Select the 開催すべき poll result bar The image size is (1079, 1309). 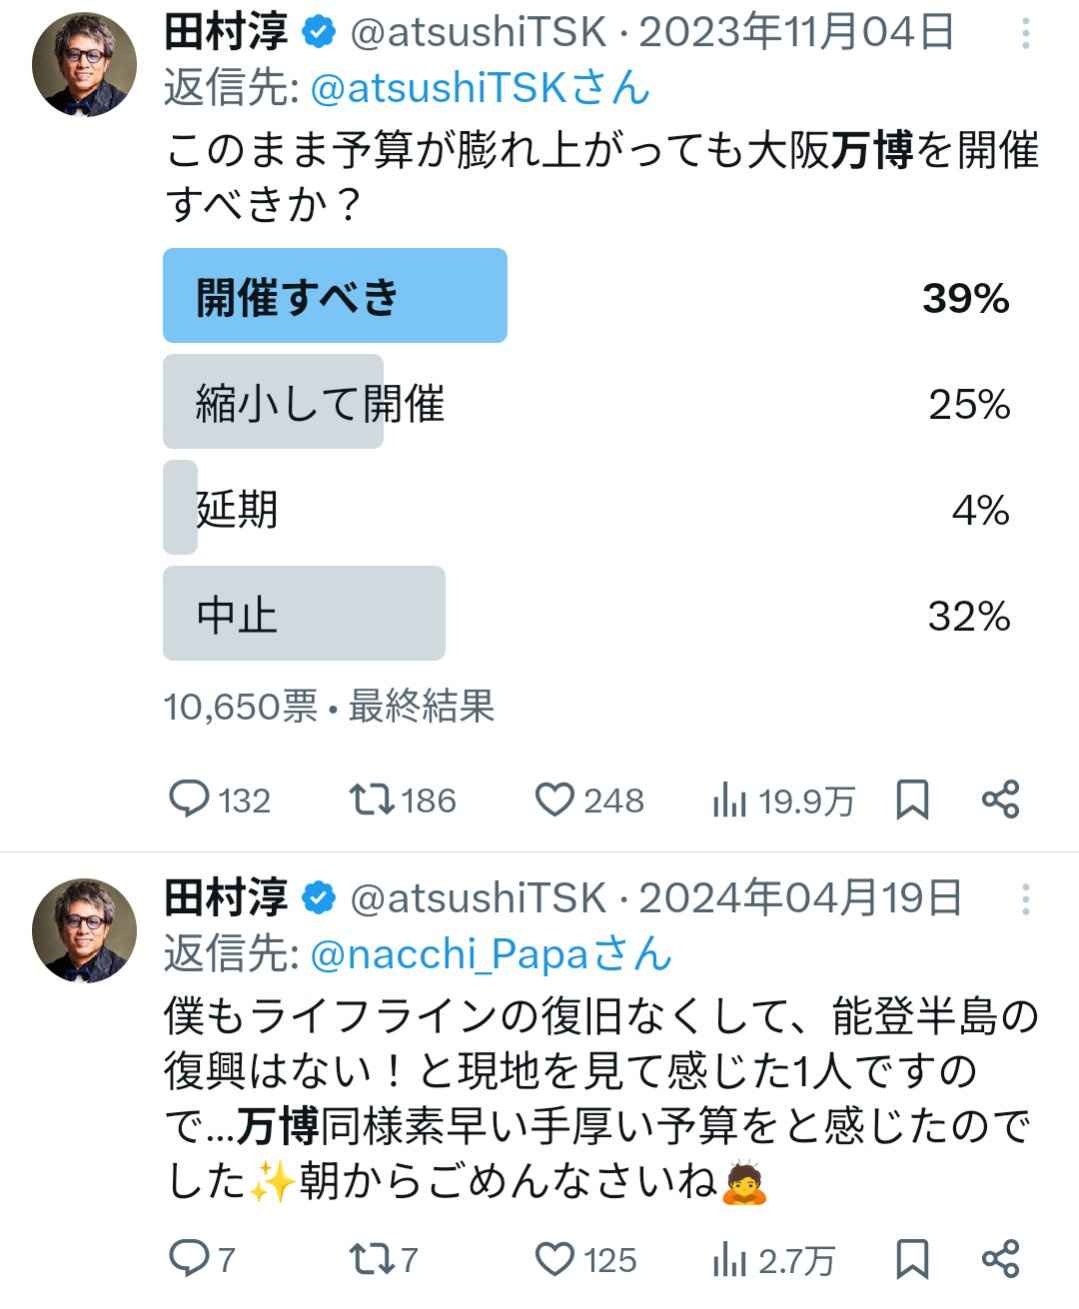(x=335, y=296)
